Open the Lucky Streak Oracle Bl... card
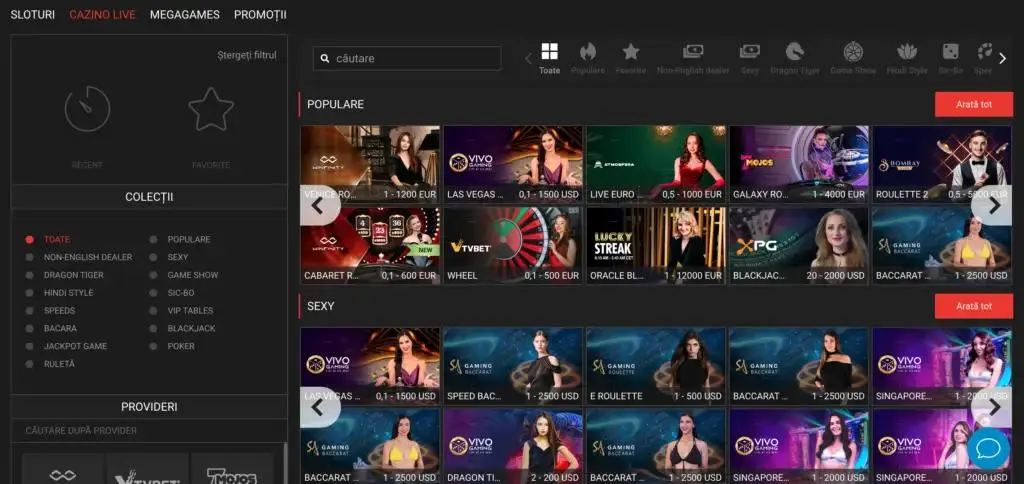 (656, 246)
